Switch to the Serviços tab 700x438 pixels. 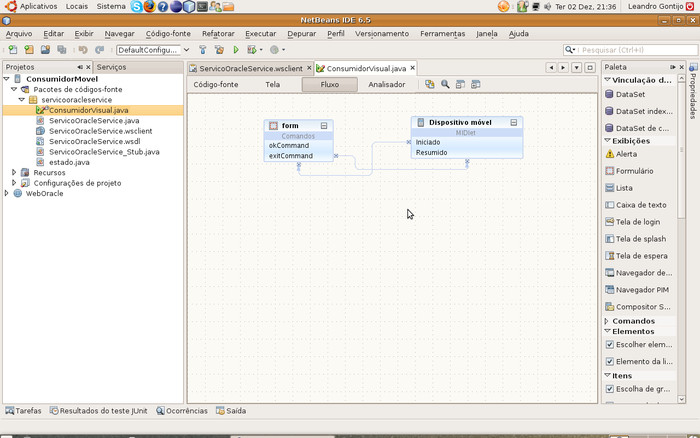[111, 67]
